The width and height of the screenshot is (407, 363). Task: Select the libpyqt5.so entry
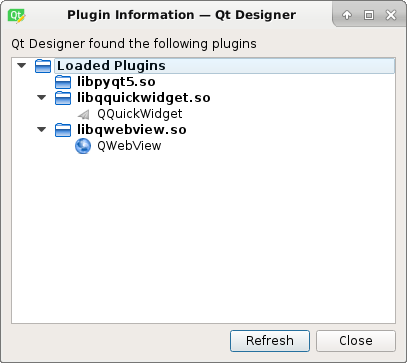coord(116,82)
